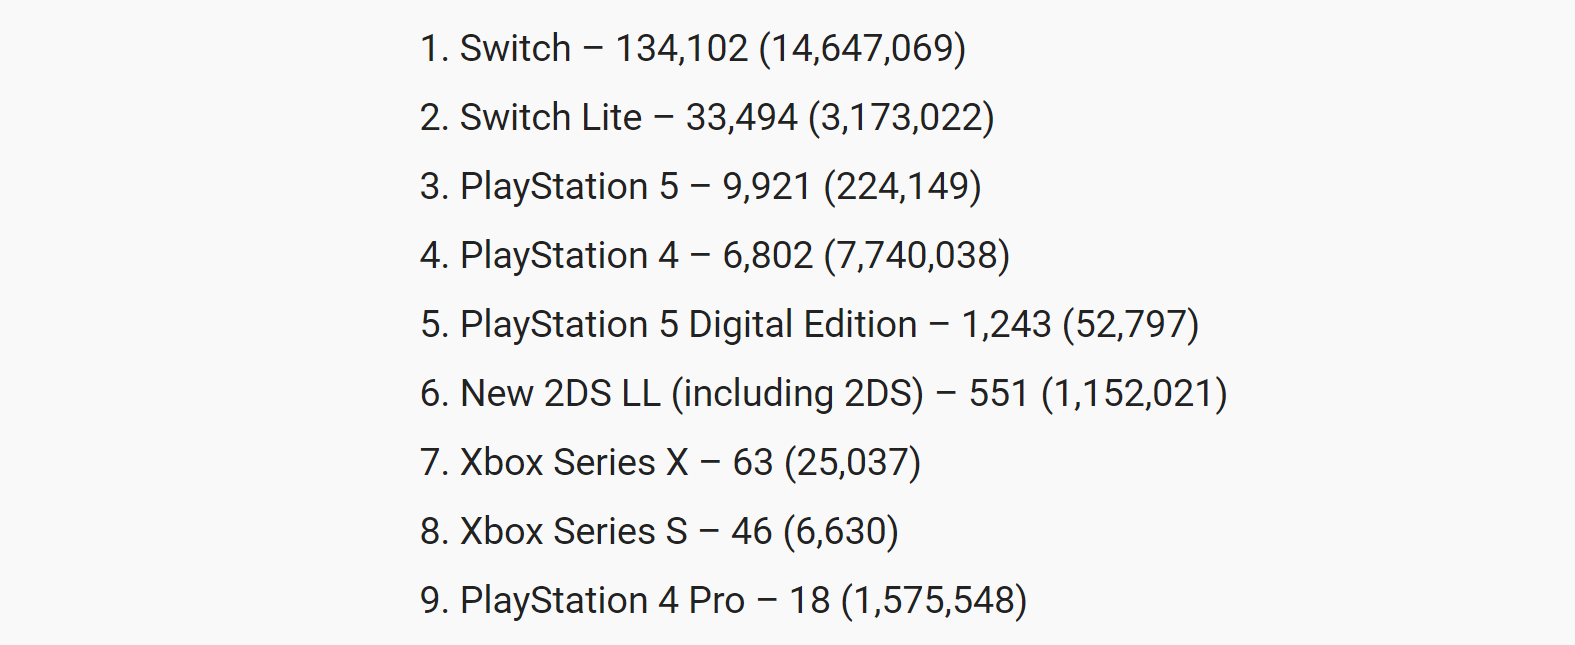The image size is (1575, 645).
Task: Select the 7,740,038 lifetime total
Action: pos(916,255)
